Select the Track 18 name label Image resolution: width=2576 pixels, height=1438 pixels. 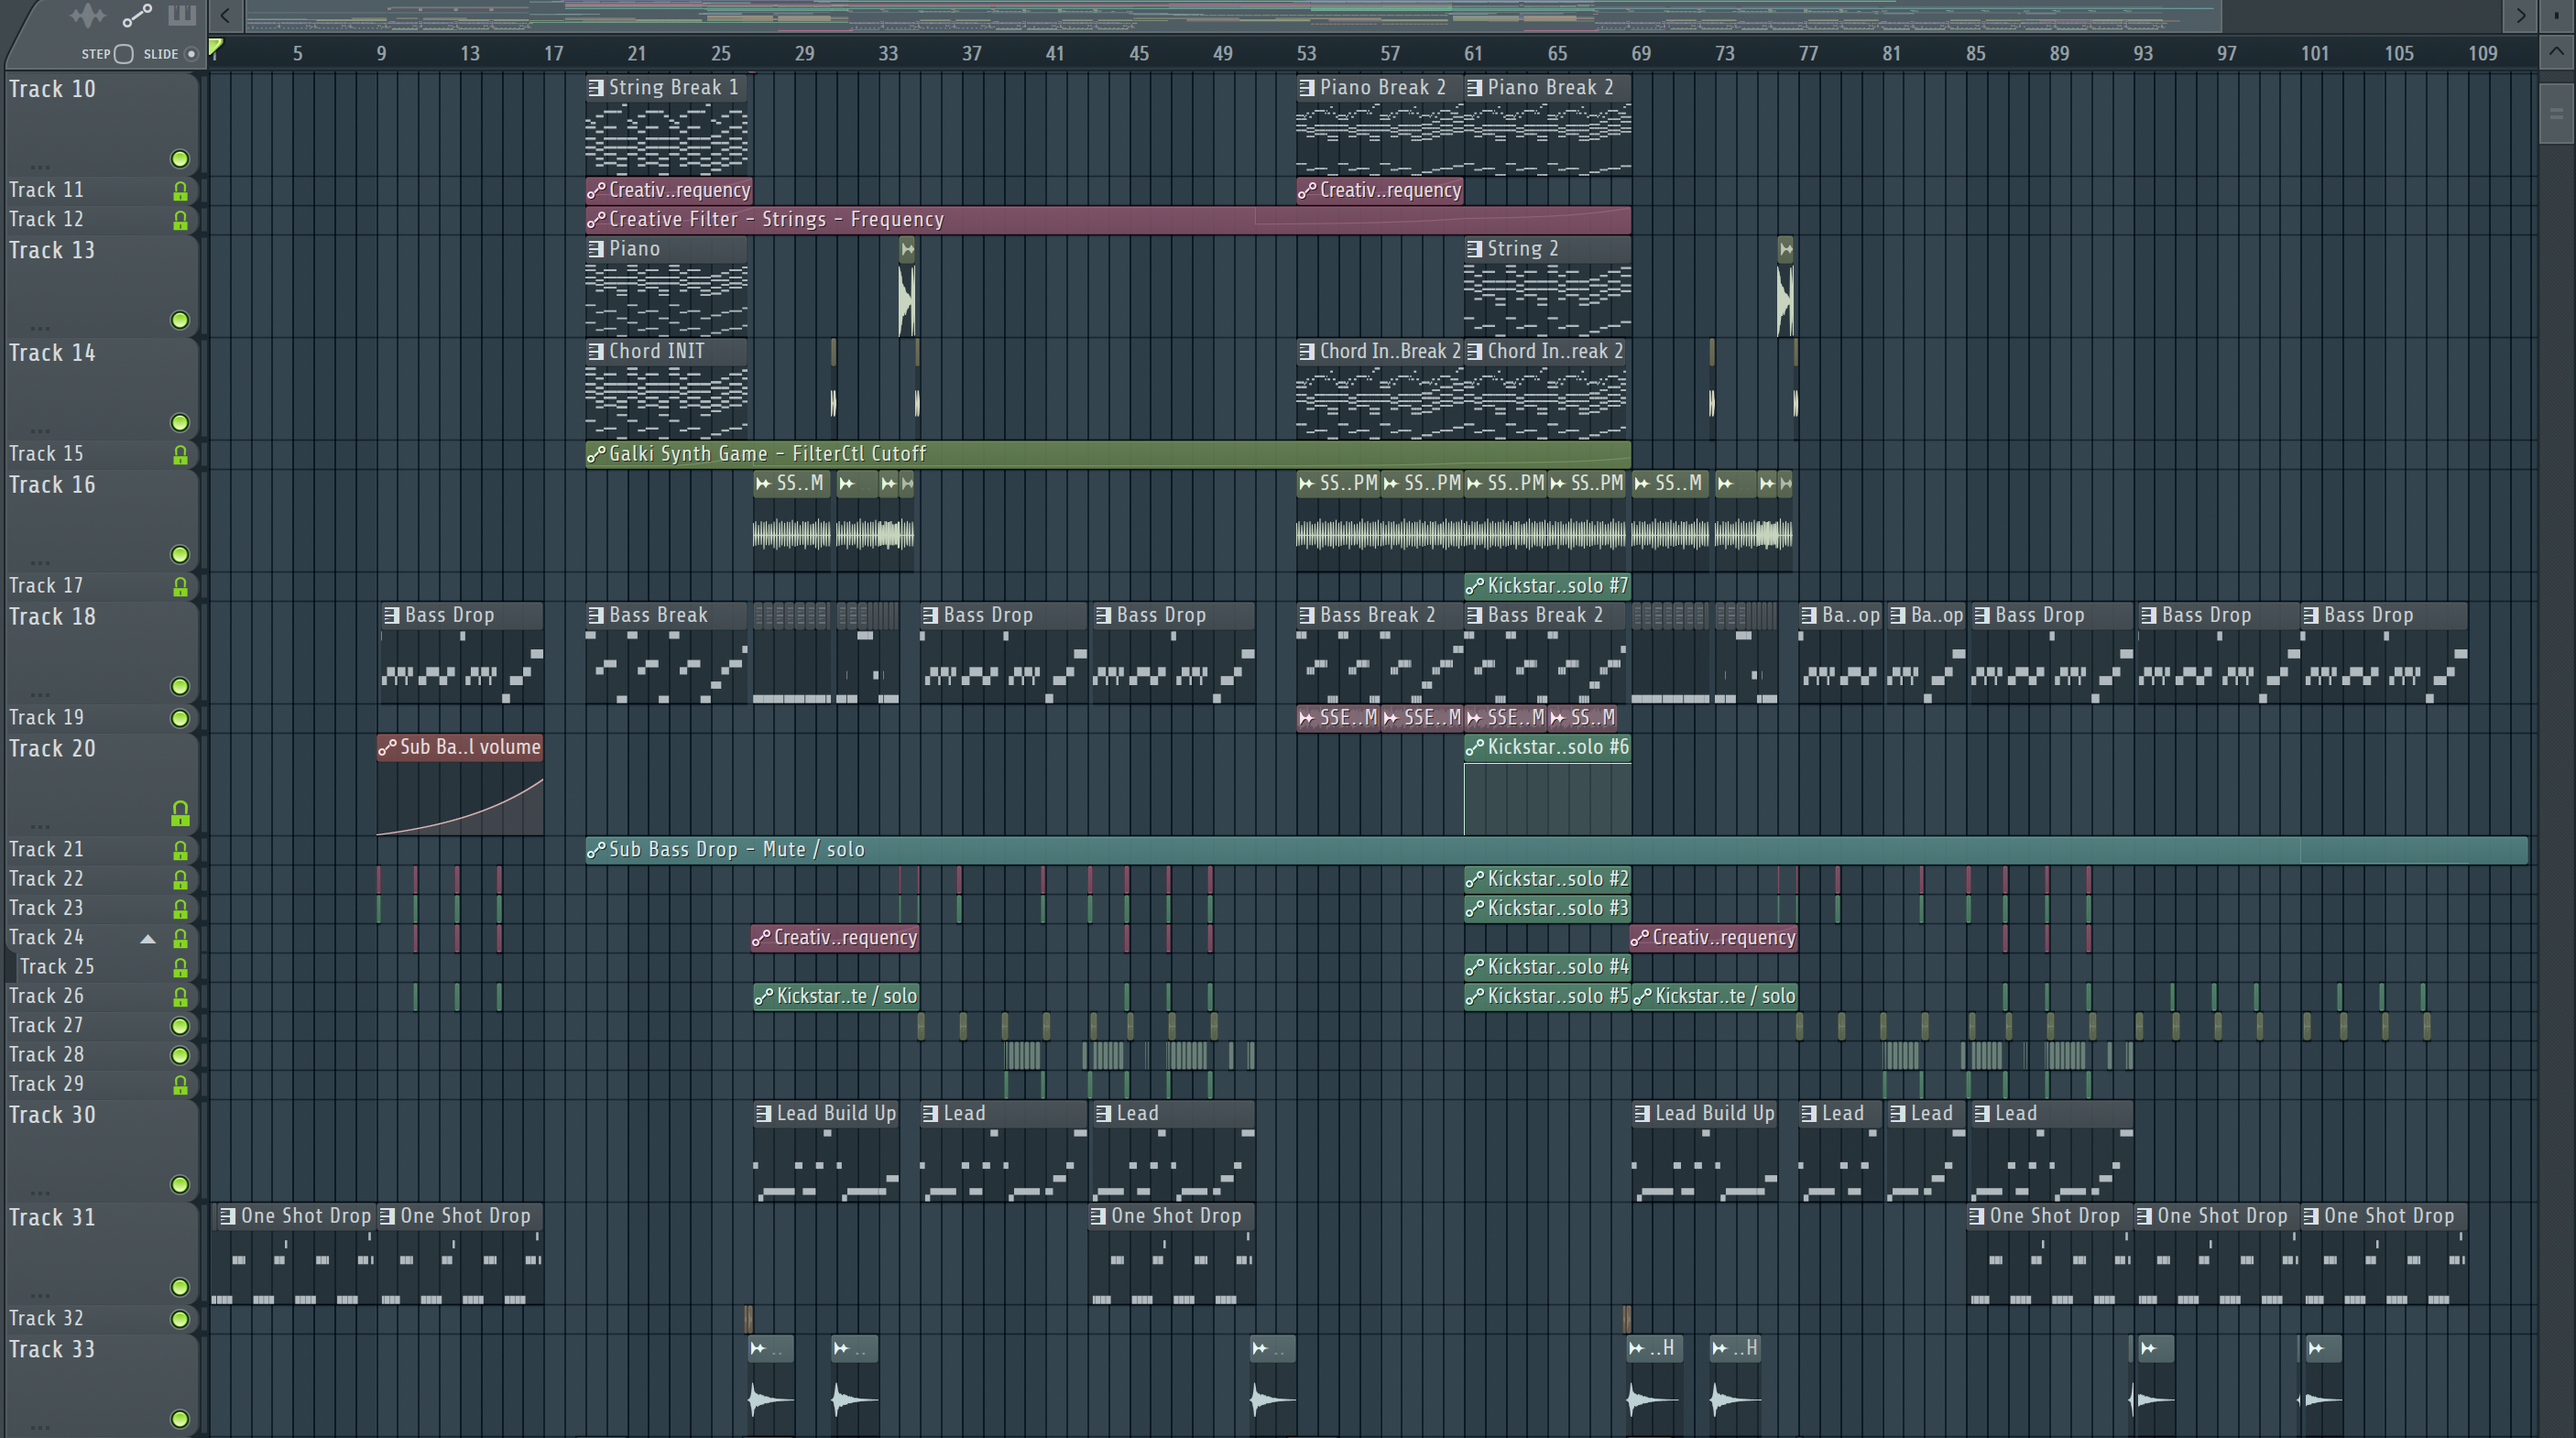pos(53,616)
